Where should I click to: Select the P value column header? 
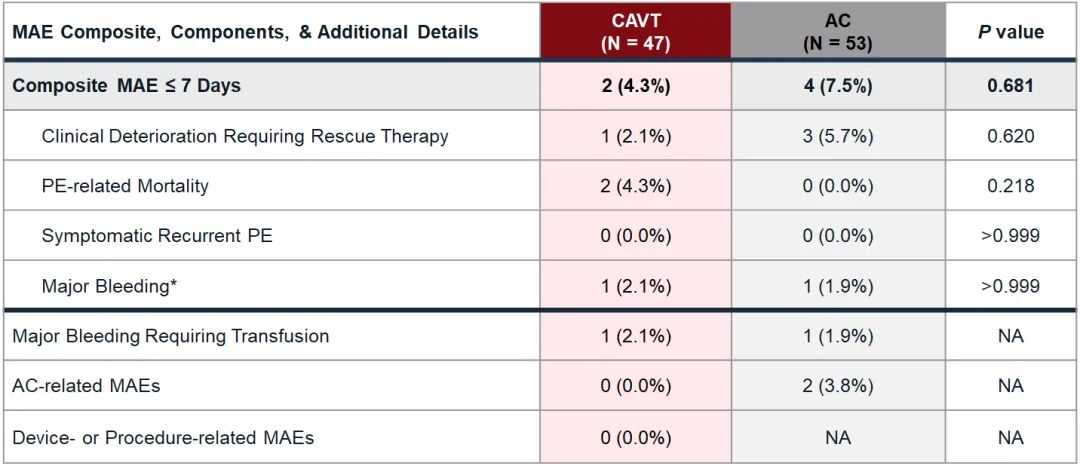pos(1010,32)
